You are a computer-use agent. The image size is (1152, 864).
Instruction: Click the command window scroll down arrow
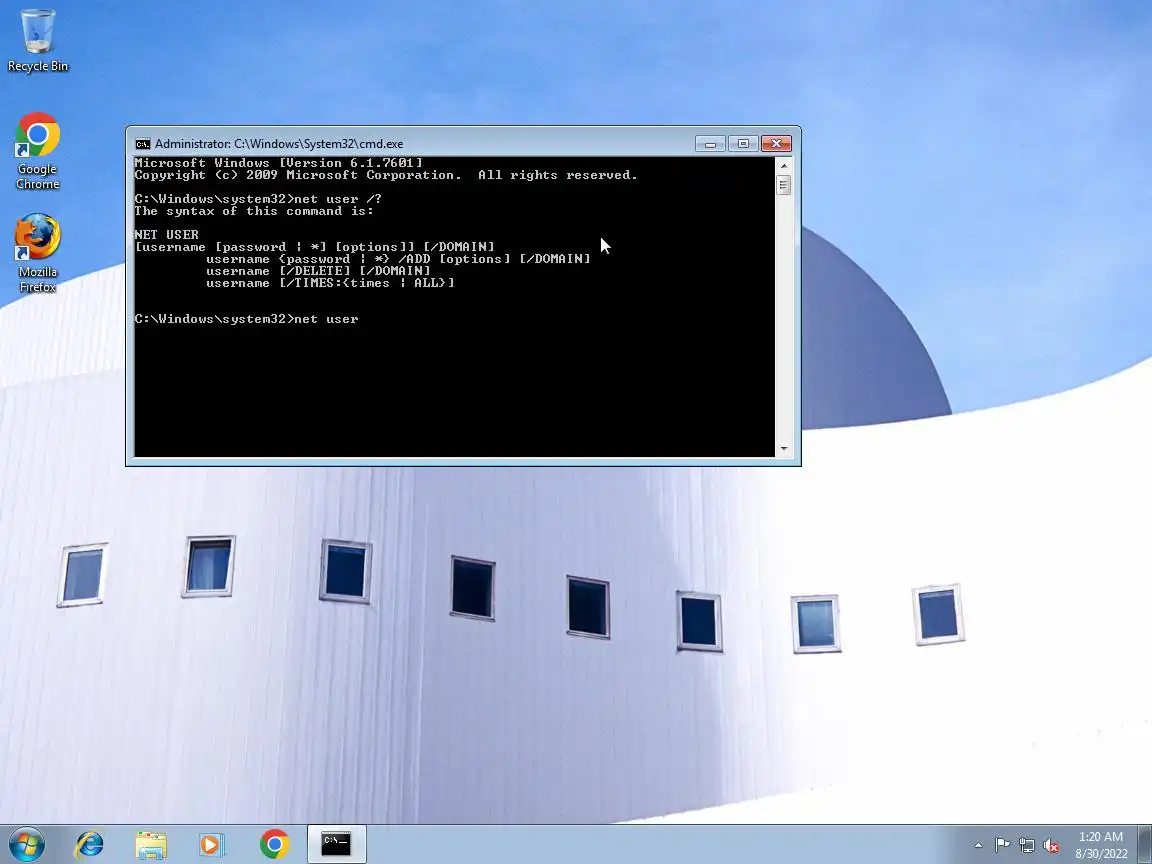point(784,448)
